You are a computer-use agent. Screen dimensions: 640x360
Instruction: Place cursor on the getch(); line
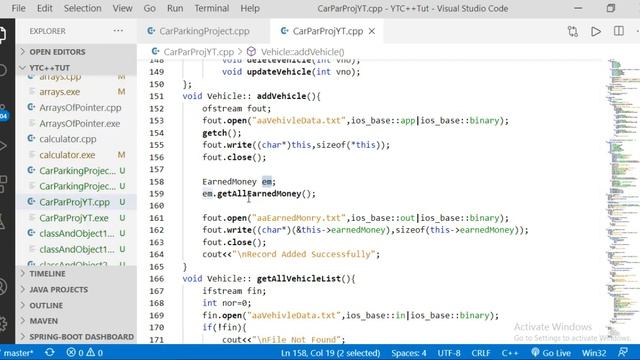222,133
